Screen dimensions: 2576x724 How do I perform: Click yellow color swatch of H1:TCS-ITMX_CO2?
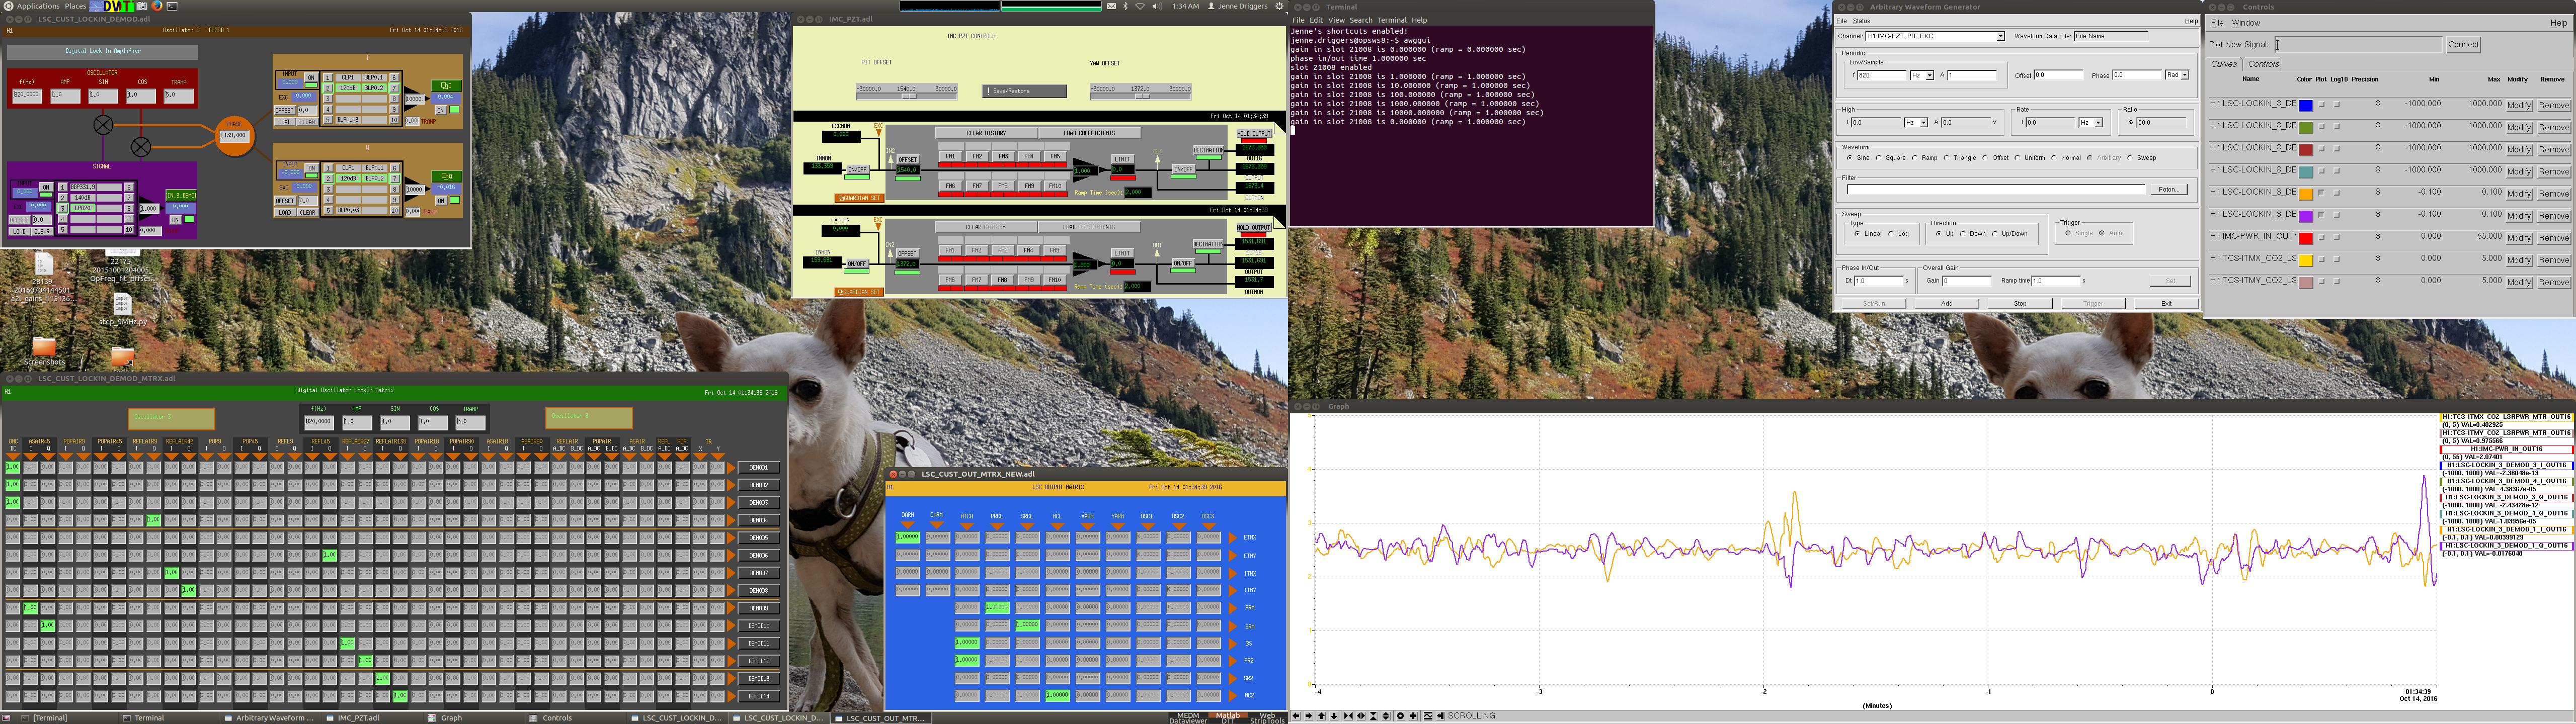click(2306, 260)
